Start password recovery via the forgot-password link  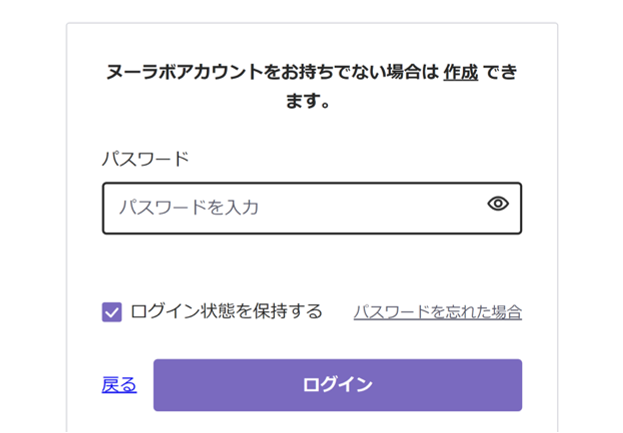tap(437, 312)
